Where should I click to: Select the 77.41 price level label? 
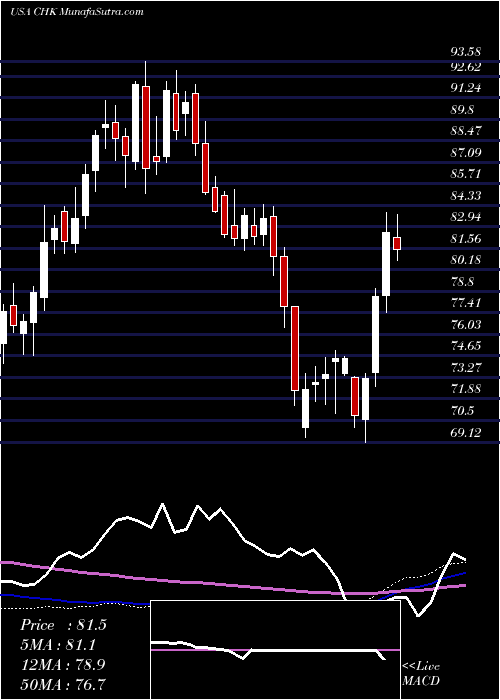(466, 303)
